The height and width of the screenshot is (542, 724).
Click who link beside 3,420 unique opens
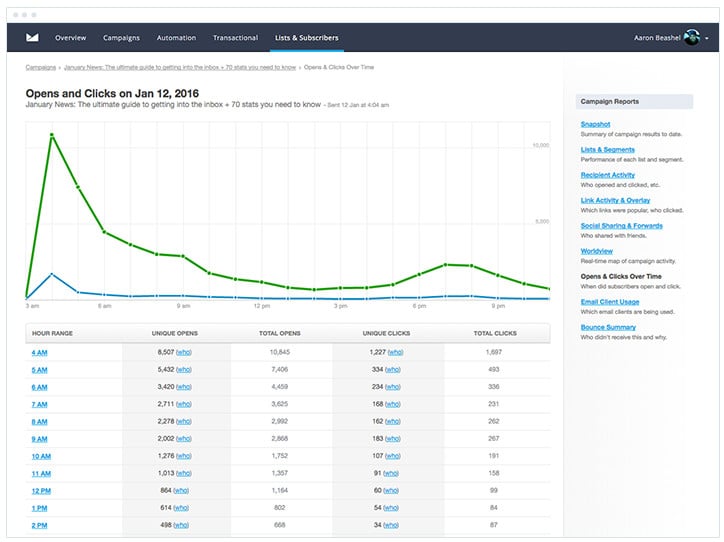tap(184, 387)
